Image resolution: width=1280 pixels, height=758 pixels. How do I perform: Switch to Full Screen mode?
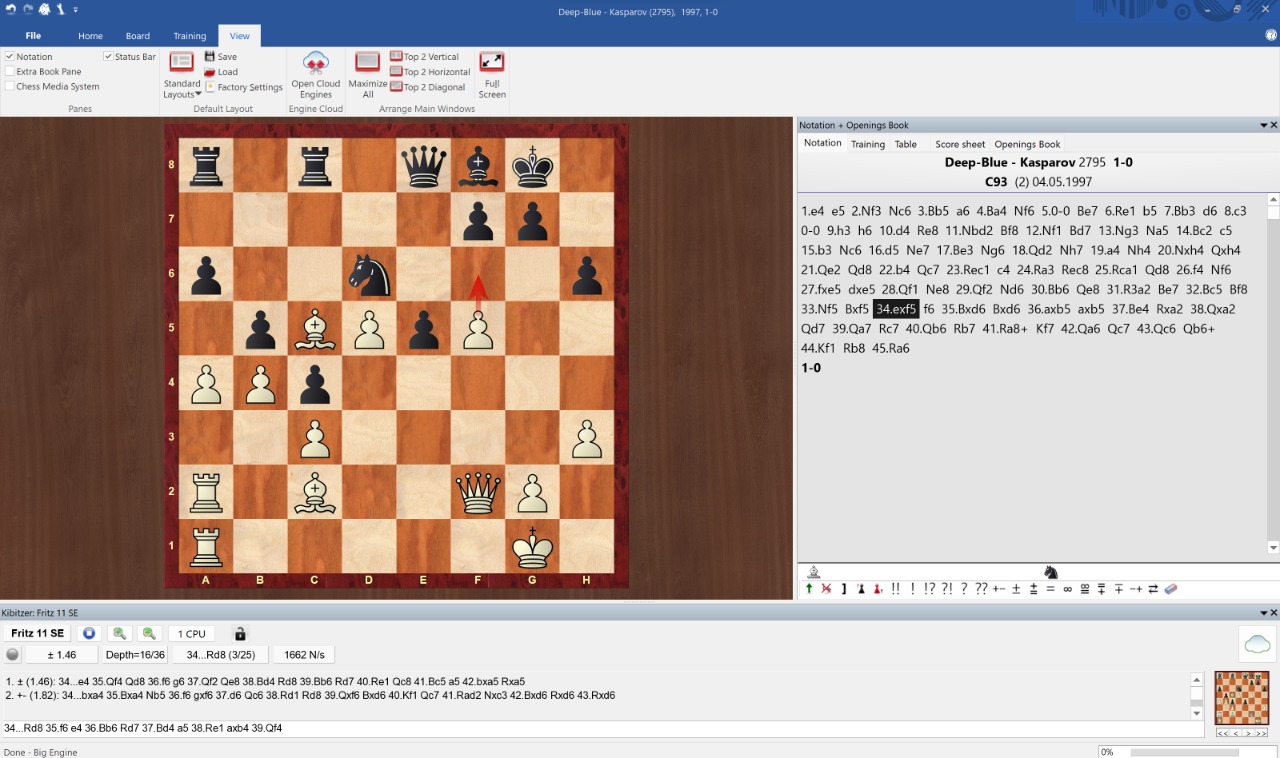pyautogui.click(x=492, y=75)
